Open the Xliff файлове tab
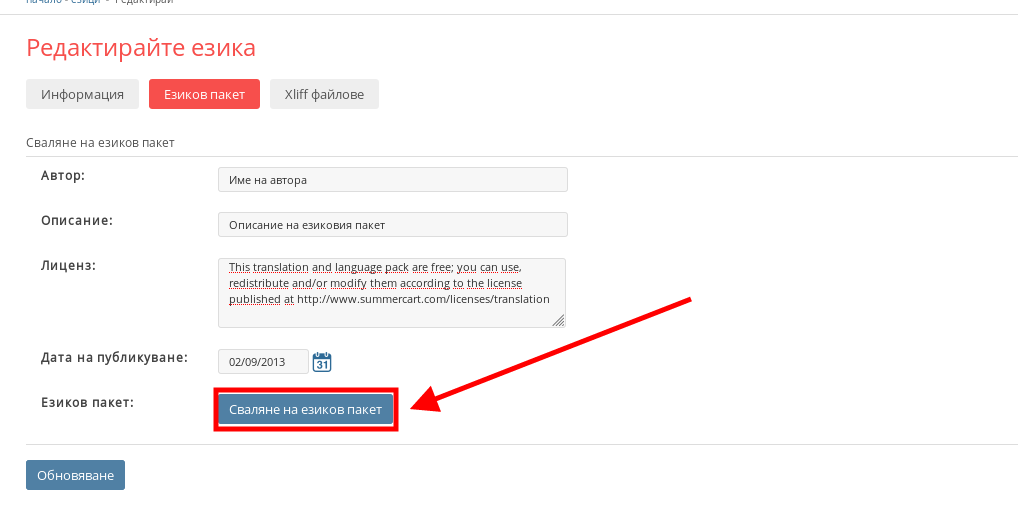Screen dimensions: 1018x505 (324, 95)
